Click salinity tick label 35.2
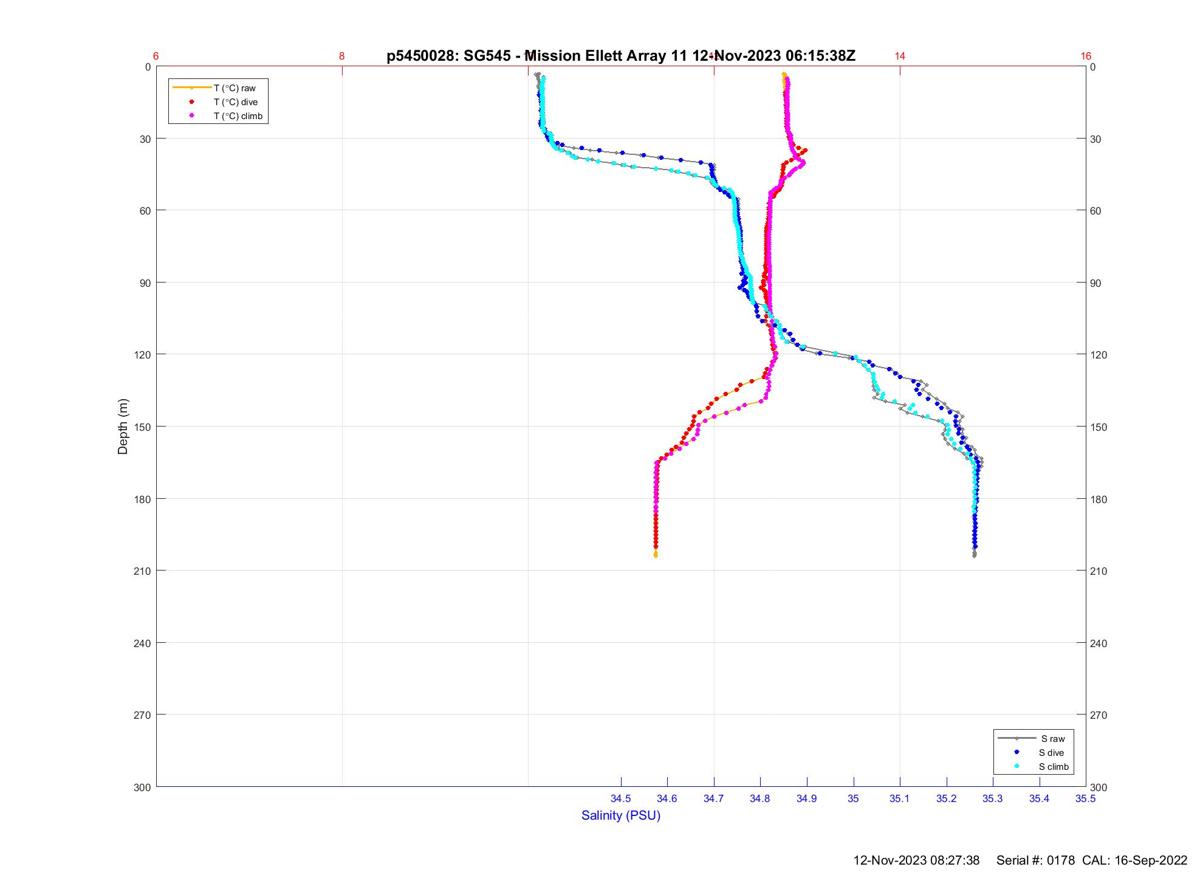The image size is (1200, 885). pyautogui.click(x=946, y=798)
